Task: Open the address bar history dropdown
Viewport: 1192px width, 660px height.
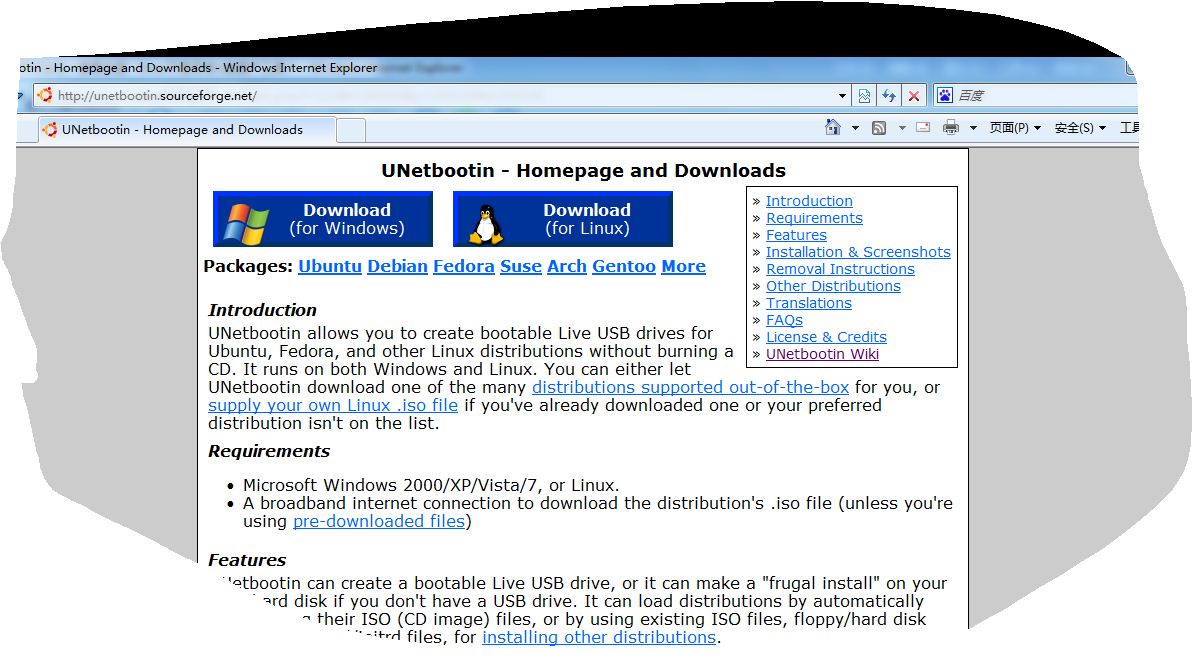Action: tap(842, 96)
